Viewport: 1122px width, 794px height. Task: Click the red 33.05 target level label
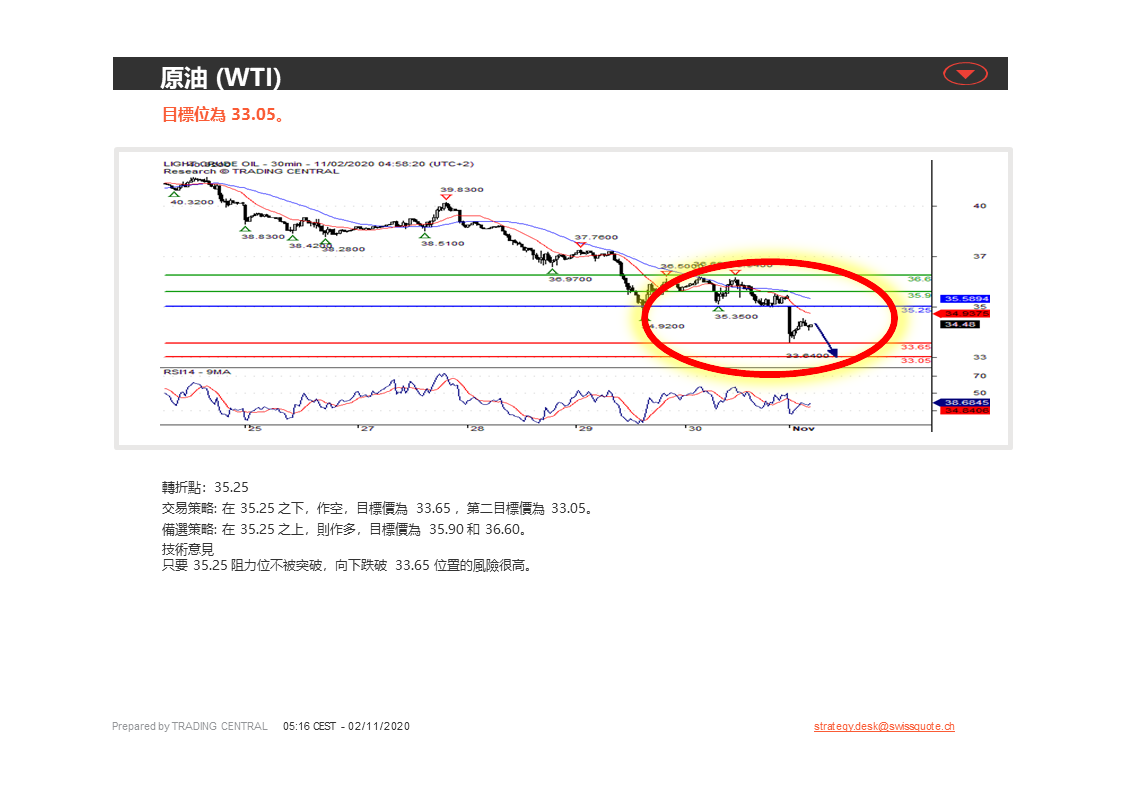(x=915, y=360)
